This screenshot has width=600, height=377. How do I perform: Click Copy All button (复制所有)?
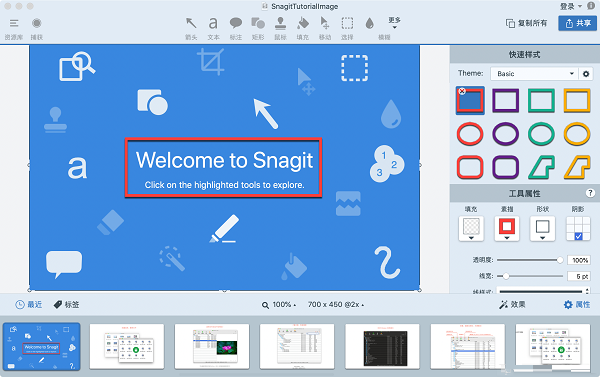[x=526, y=23]
